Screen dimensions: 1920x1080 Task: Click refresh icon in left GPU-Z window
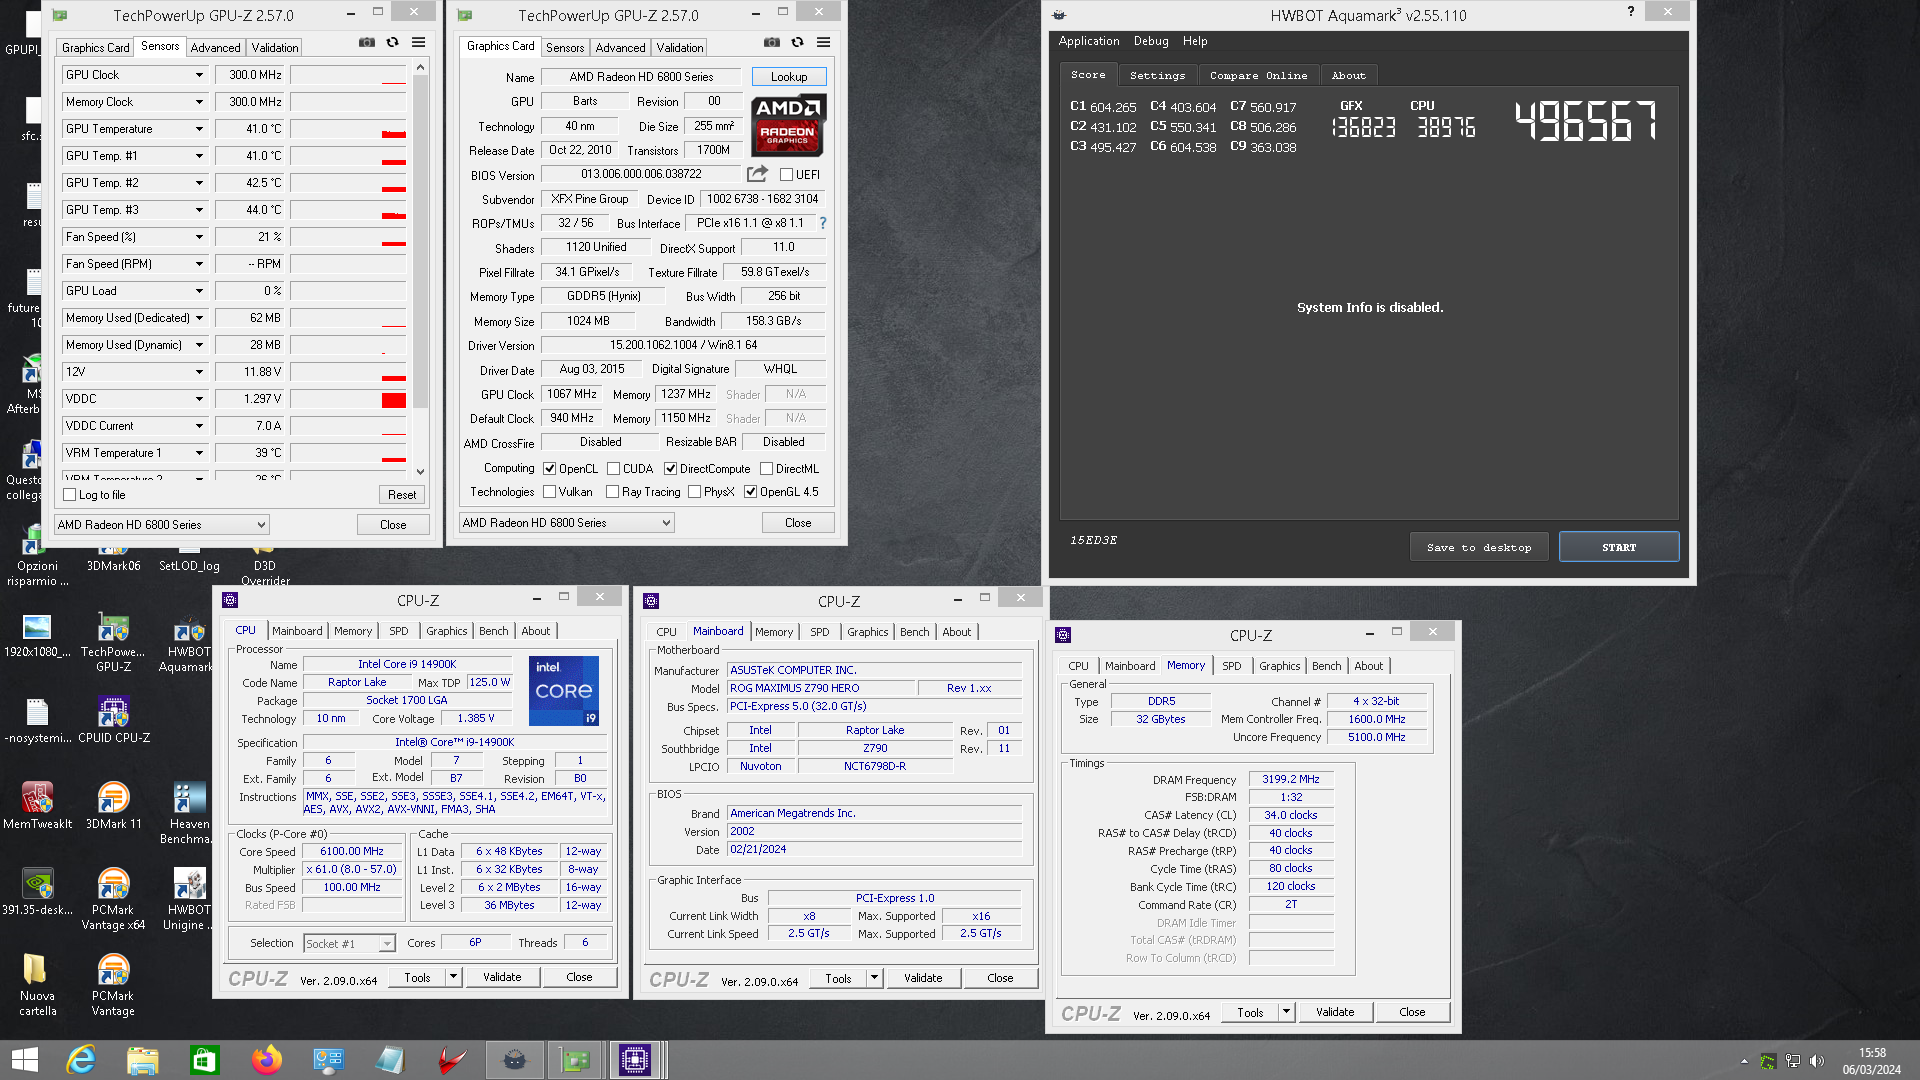(393, 43)
